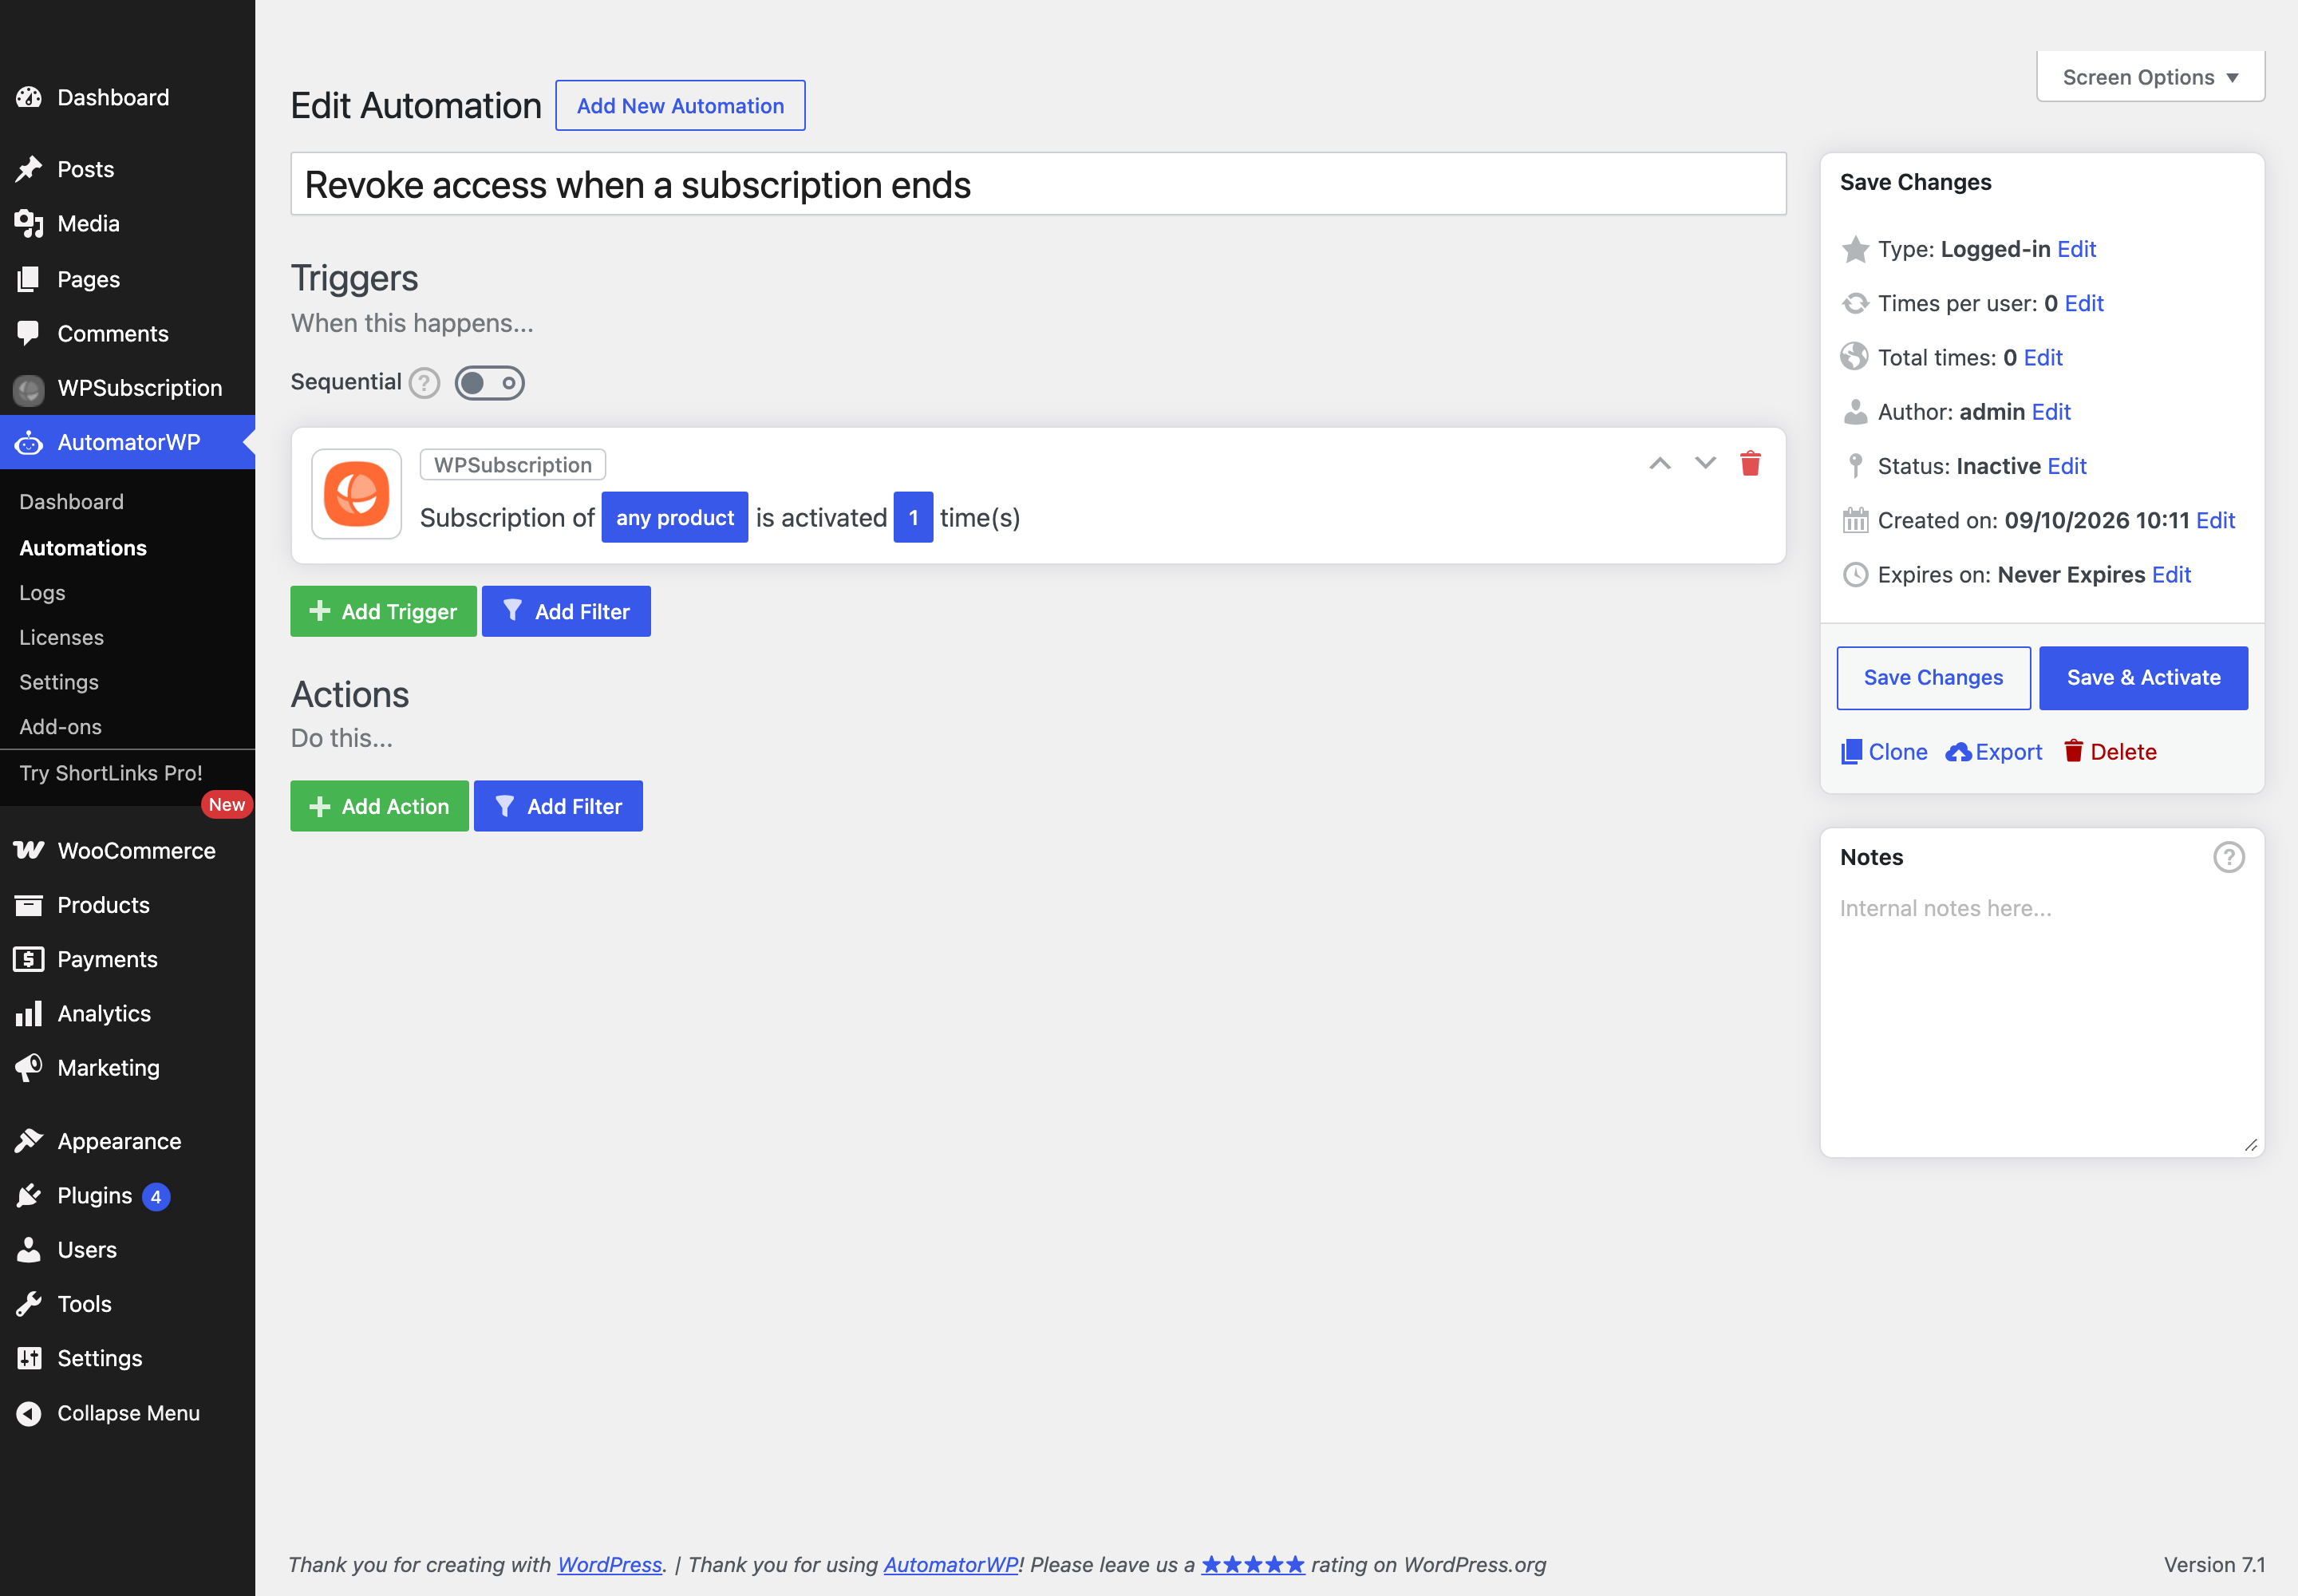
Task: Open the Notes help question mark icon
Action: (2229, 858)
